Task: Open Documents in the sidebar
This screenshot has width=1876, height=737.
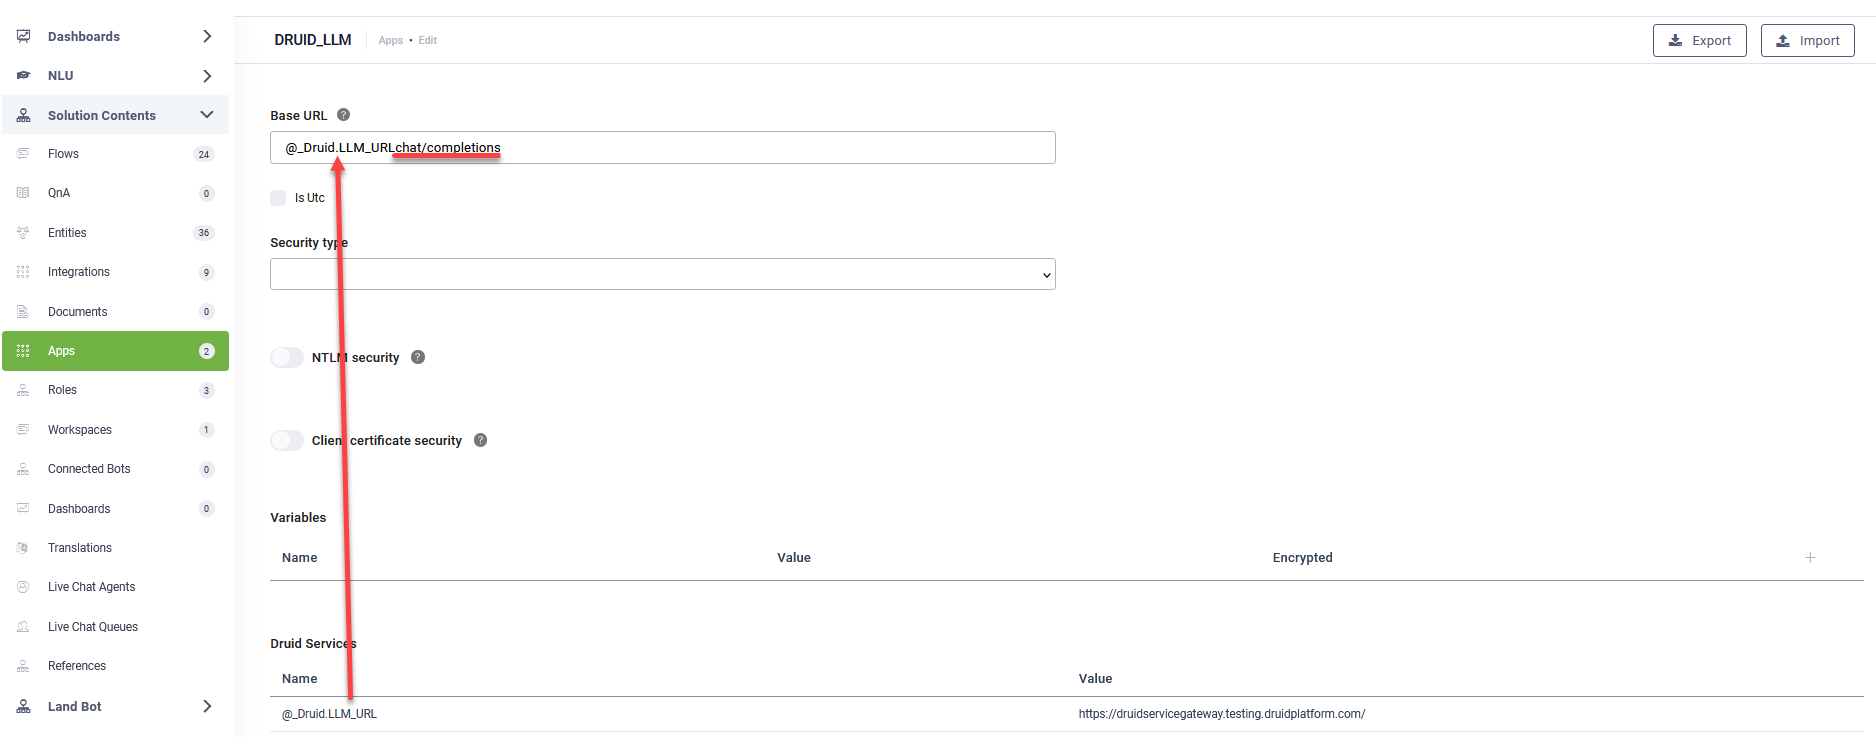Action: [x=77, y=312]
